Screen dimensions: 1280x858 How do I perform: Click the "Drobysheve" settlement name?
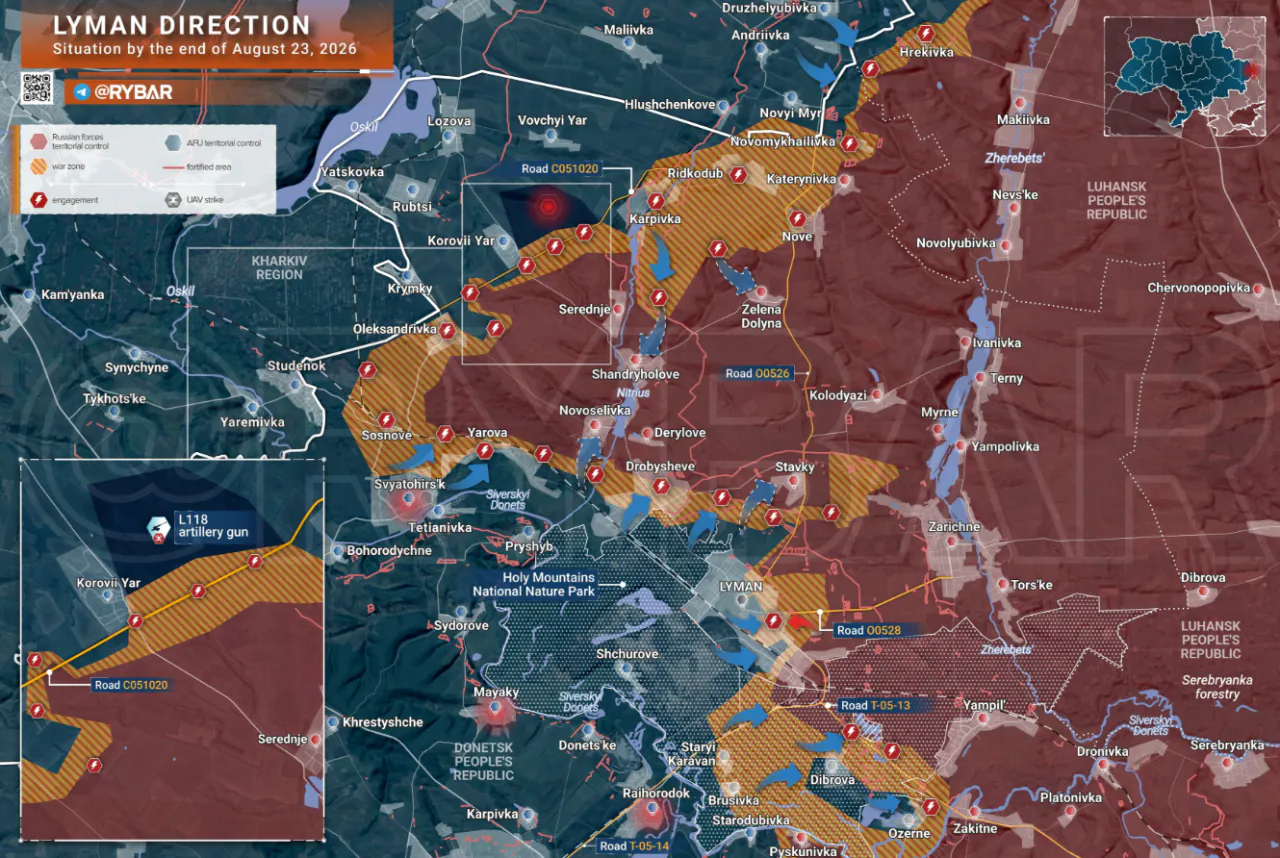pyautogui.click(x=660, y=467)
